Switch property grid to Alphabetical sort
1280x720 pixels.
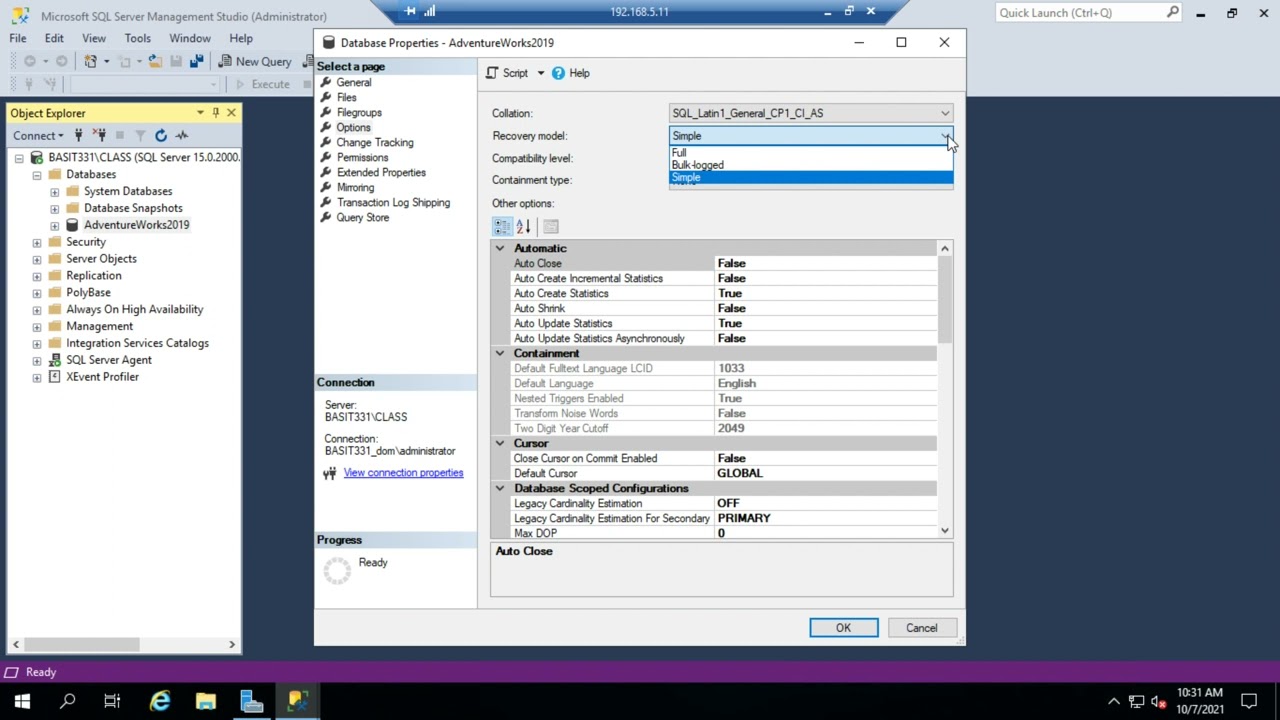click(523, 227)
